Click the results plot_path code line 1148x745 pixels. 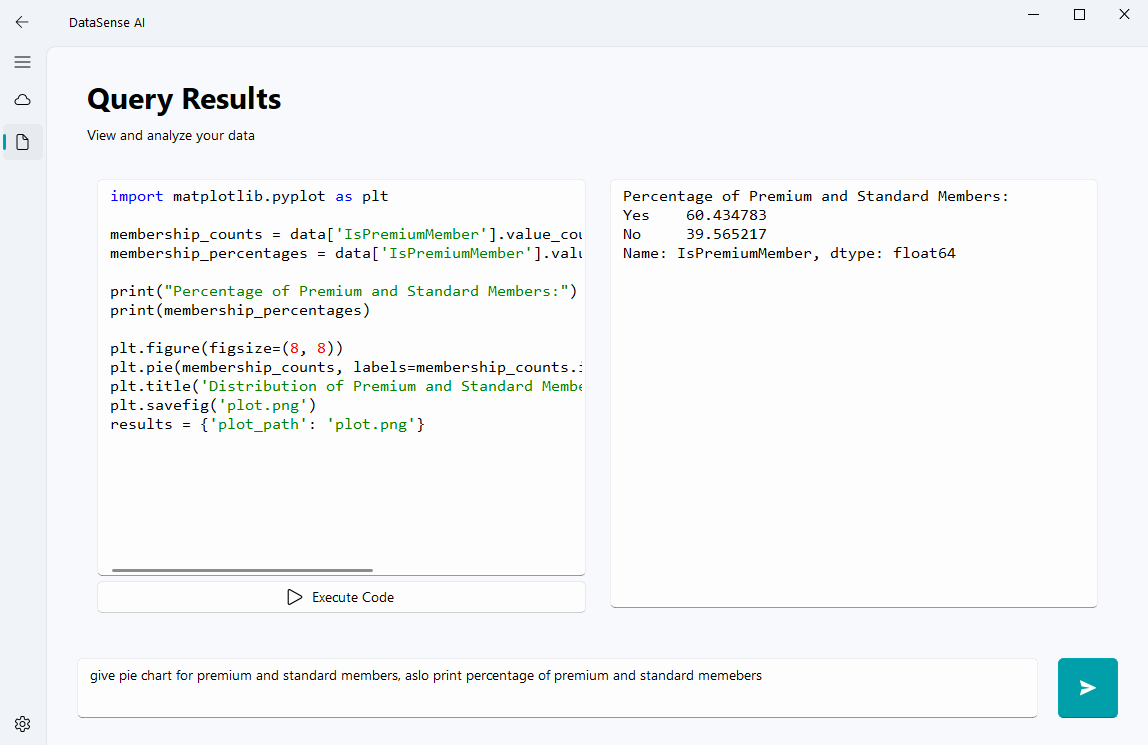pyautogui.click(x=268, y=425)
